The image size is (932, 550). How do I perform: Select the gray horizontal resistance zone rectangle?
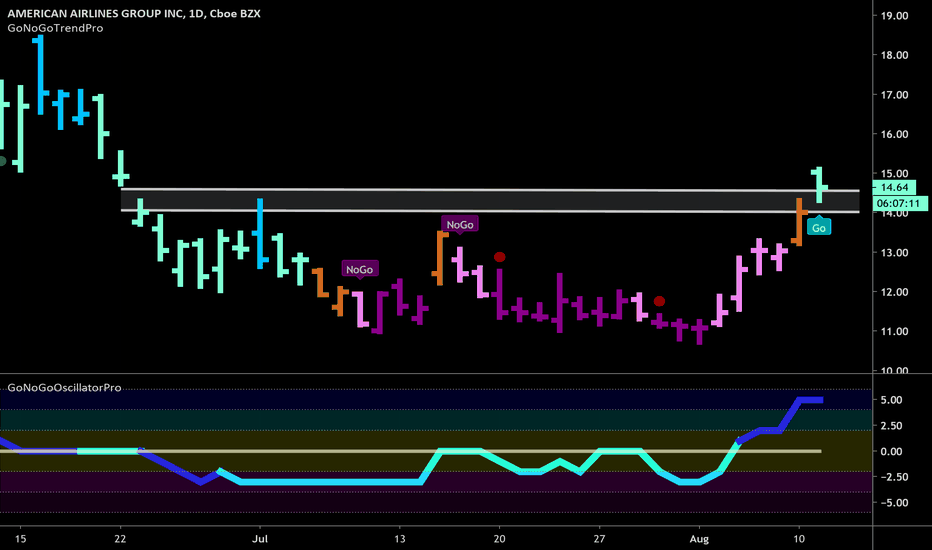[x=490, y=200]
